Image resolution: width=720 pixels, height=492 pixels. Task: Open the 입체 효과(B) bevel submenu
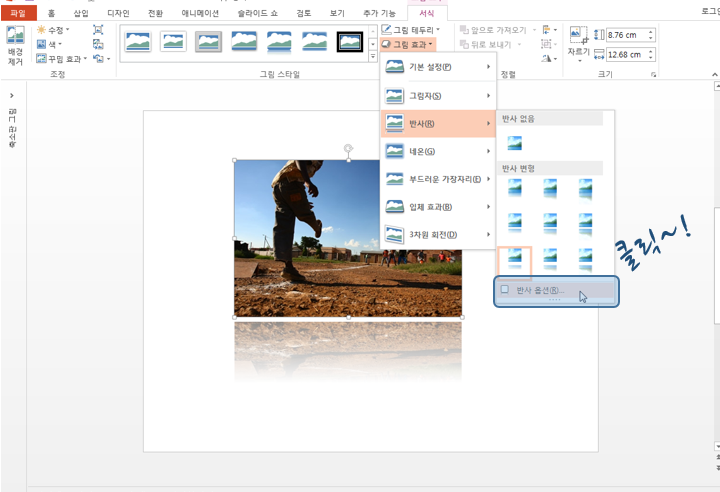[x=438, y=207]
